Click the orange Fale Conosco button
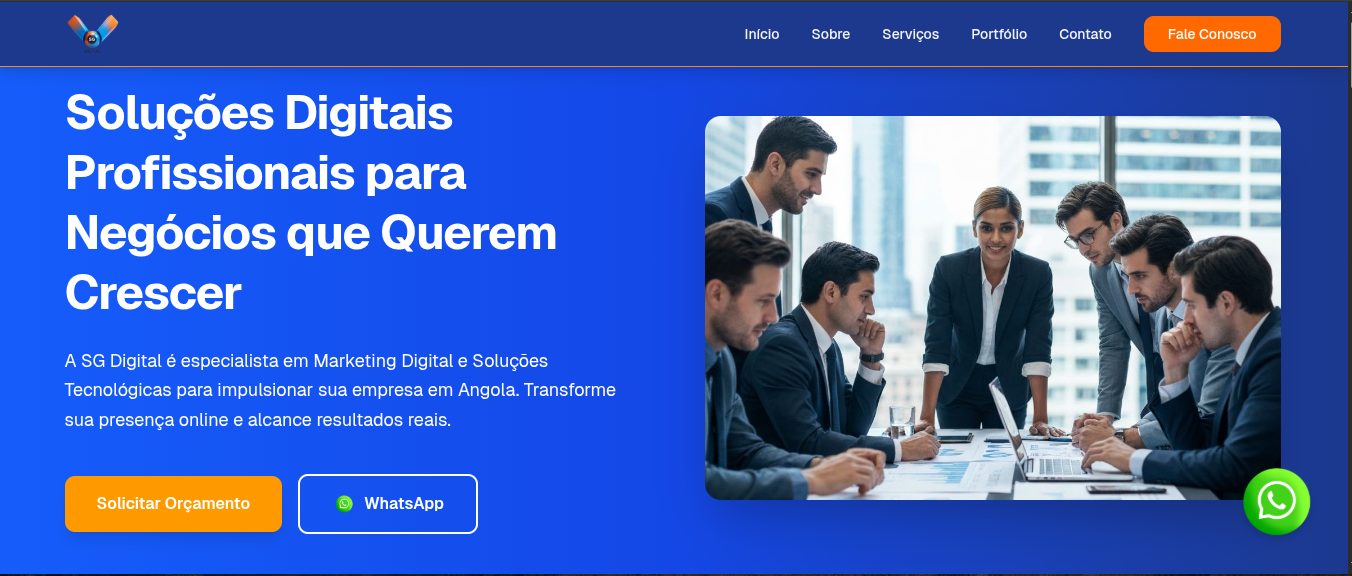 (x=1212, y=34)
